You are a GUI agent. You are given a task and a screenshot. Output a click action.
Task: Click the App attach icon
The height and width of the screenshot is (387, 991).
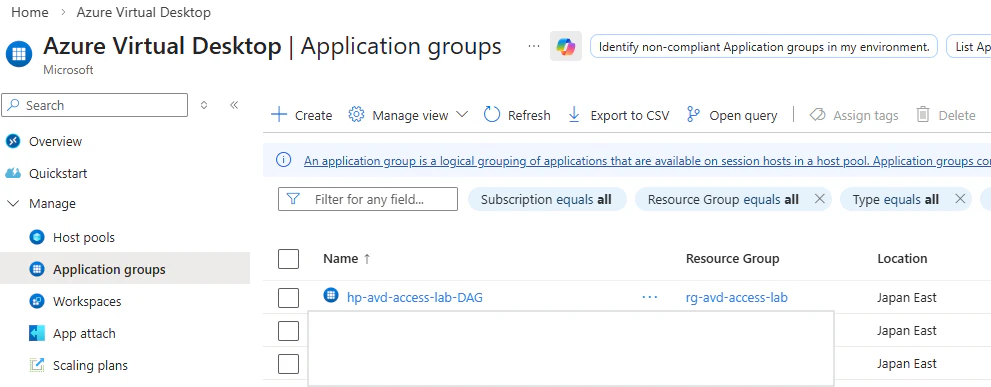point(37,333)
